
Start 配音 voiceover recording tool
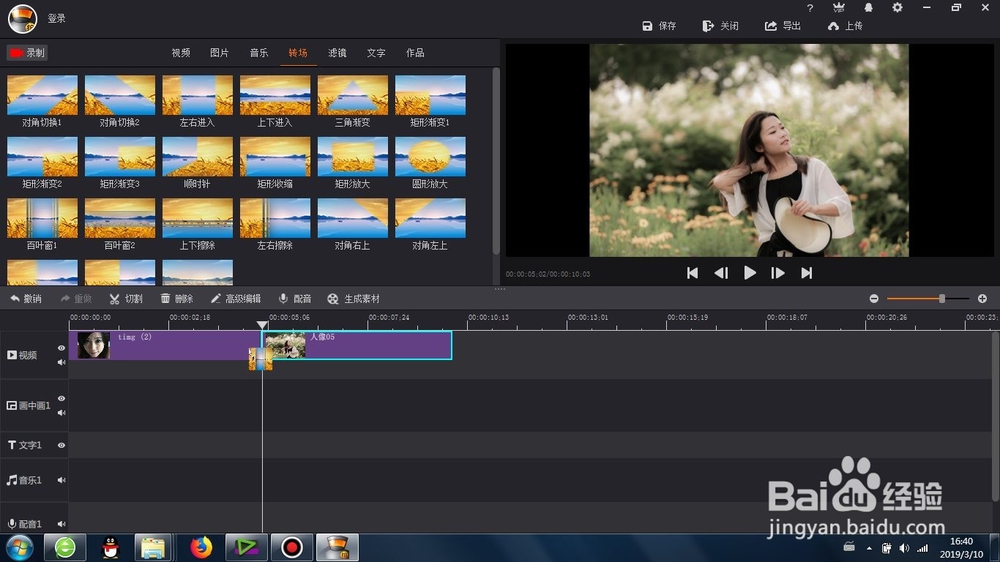click(x=295, y=299)
